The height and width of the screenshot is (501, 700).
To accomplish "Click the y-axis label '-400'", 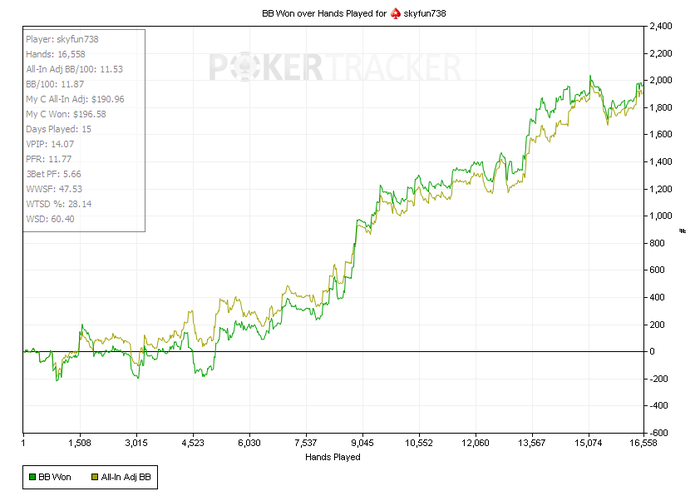I will click(x=658, y=406).
